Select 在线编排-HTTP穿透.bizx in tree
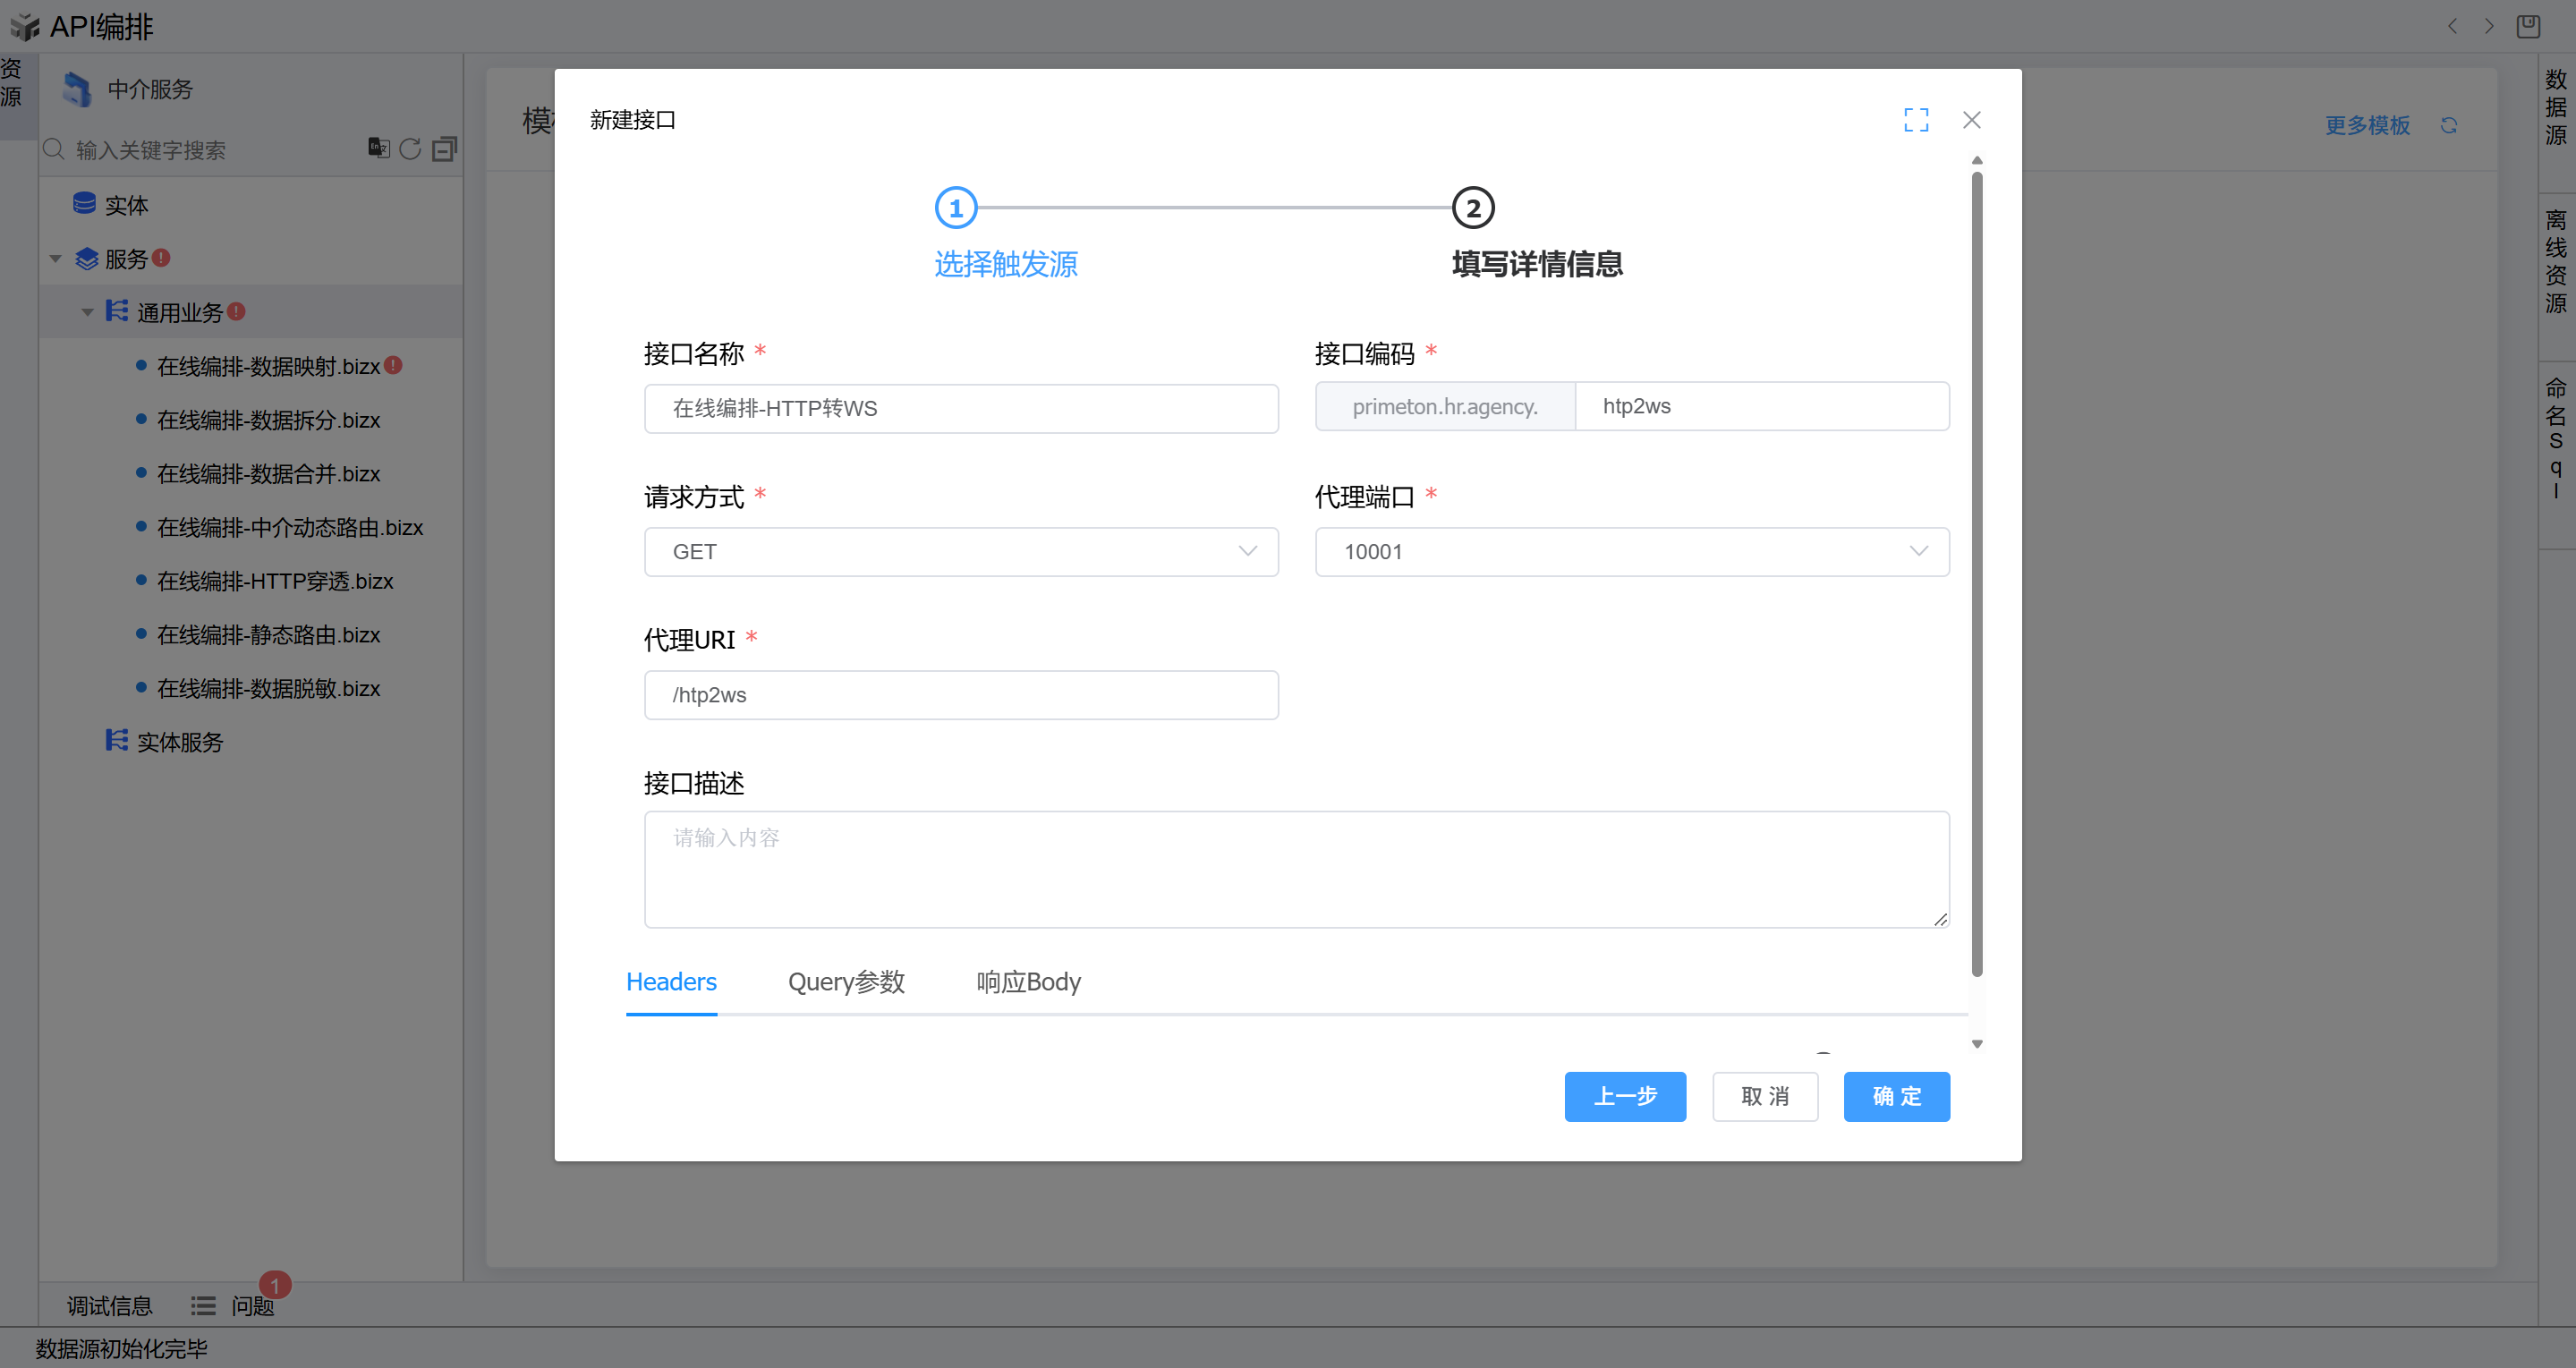The height and width of the screenshot is (1368, 2576). 275,581
